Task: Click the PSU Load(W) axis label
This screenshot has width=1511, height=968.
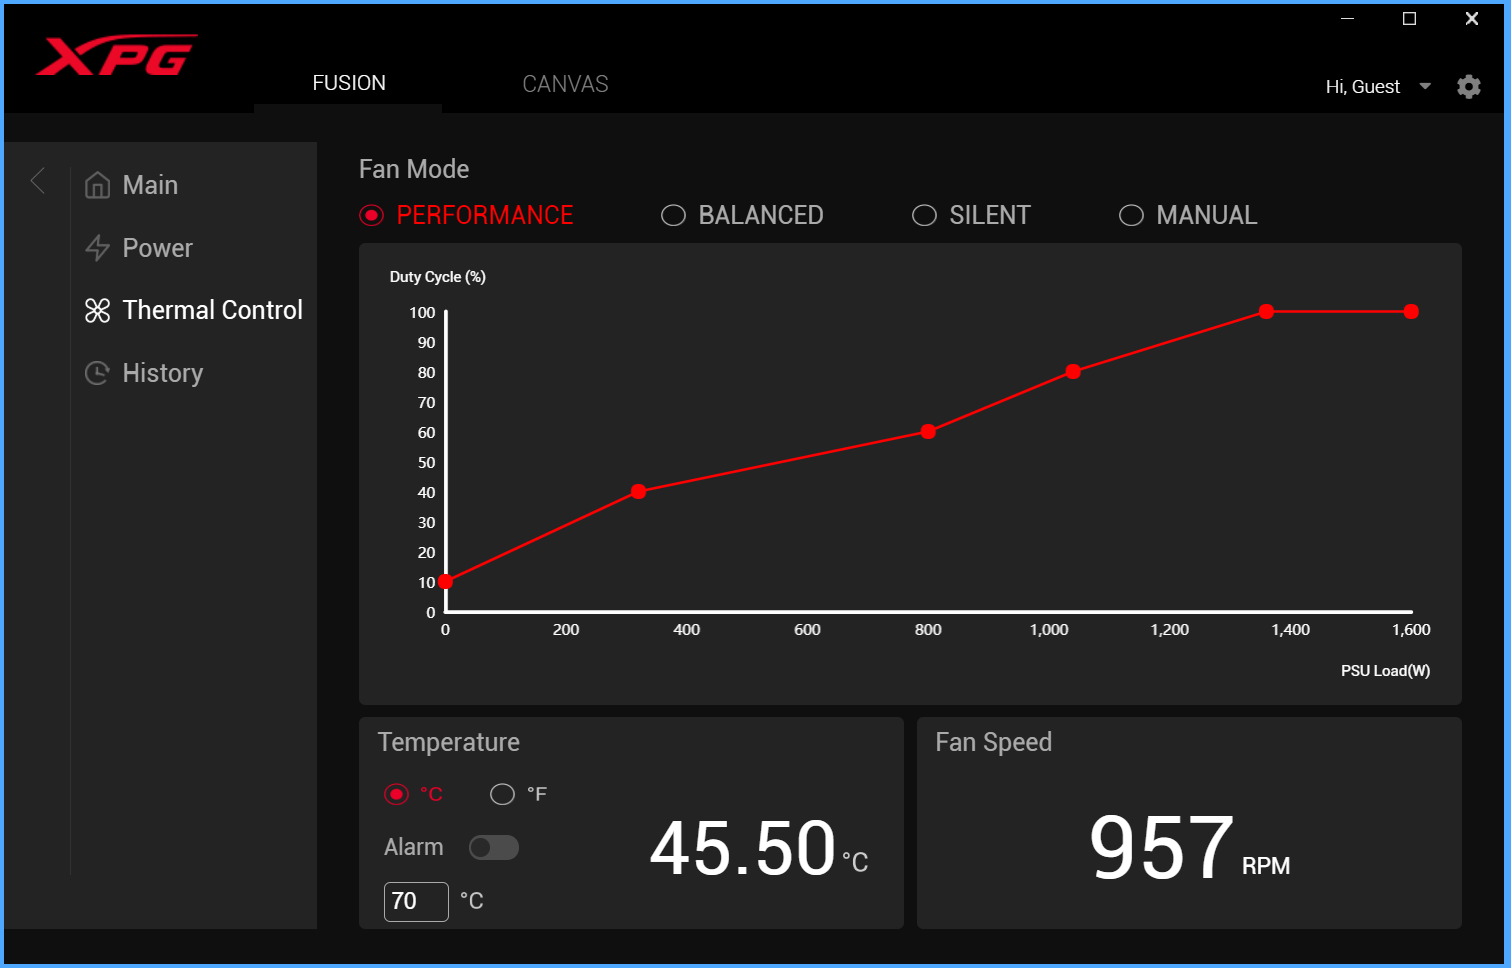Action: coord(1385,671)
